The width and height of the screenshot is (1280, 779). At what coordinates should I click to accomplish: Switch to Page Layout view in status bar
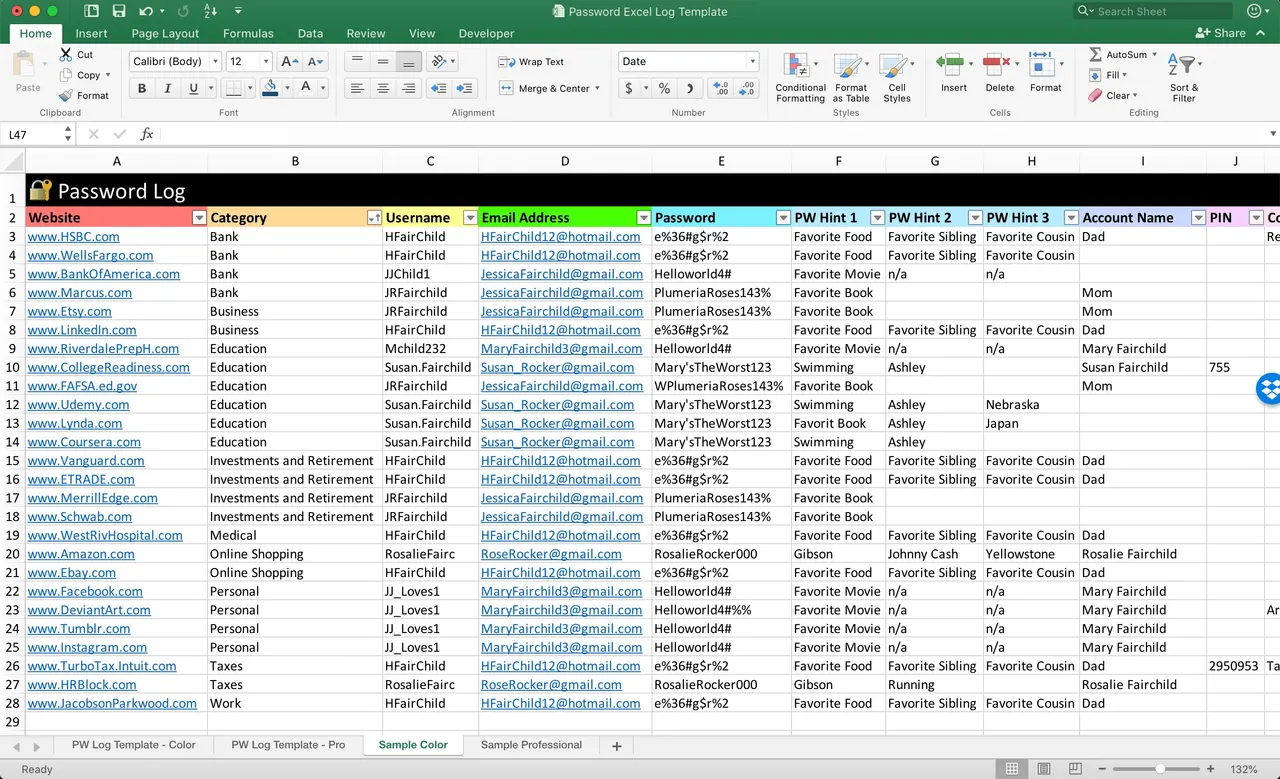click(x=1043, y=769)
